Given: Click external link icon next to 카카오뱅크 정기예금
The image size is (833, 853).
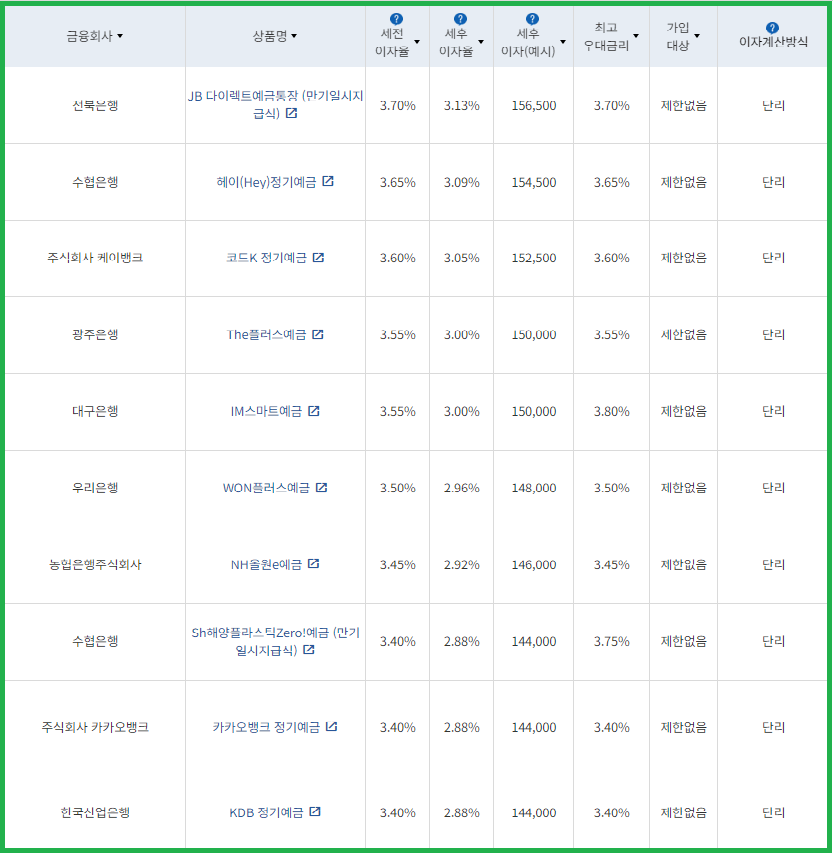Looking at the screenshot, I should pos(331,726).
